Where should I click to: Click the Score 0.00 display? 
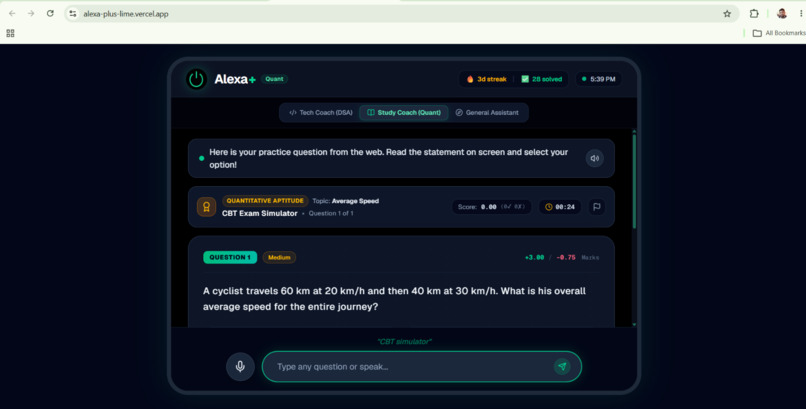coord(491,207)
